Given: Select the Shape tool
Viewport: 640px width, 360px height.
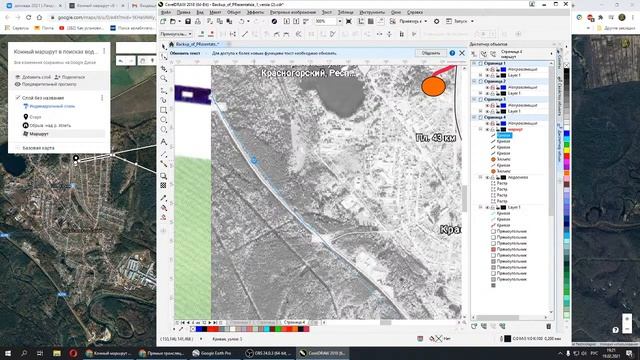Looking at the screenshot, I should tap(164, 57).
